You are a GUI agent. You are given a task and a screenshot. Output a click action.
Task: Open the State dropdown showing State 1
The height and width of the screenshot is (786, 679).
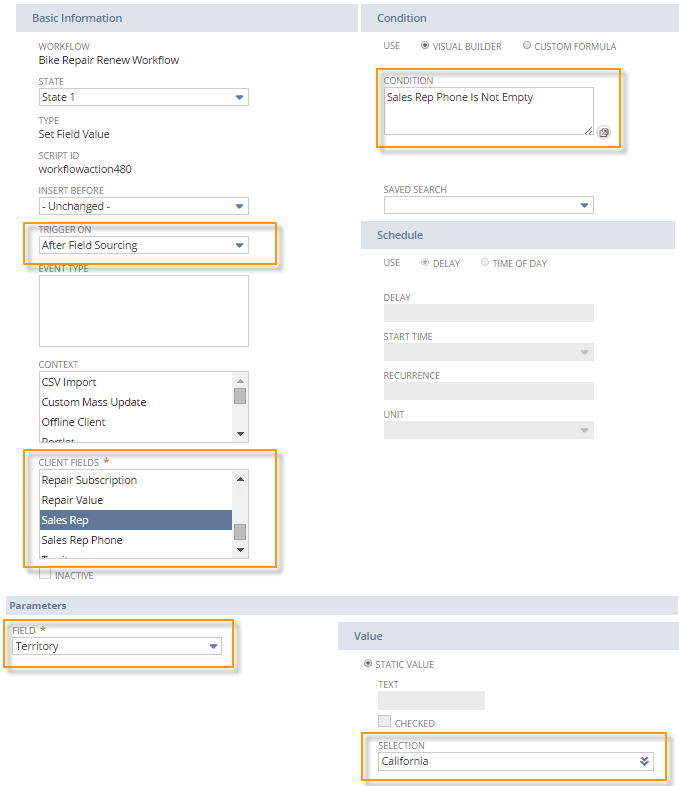pyautogui.click(x=144, y=97)
